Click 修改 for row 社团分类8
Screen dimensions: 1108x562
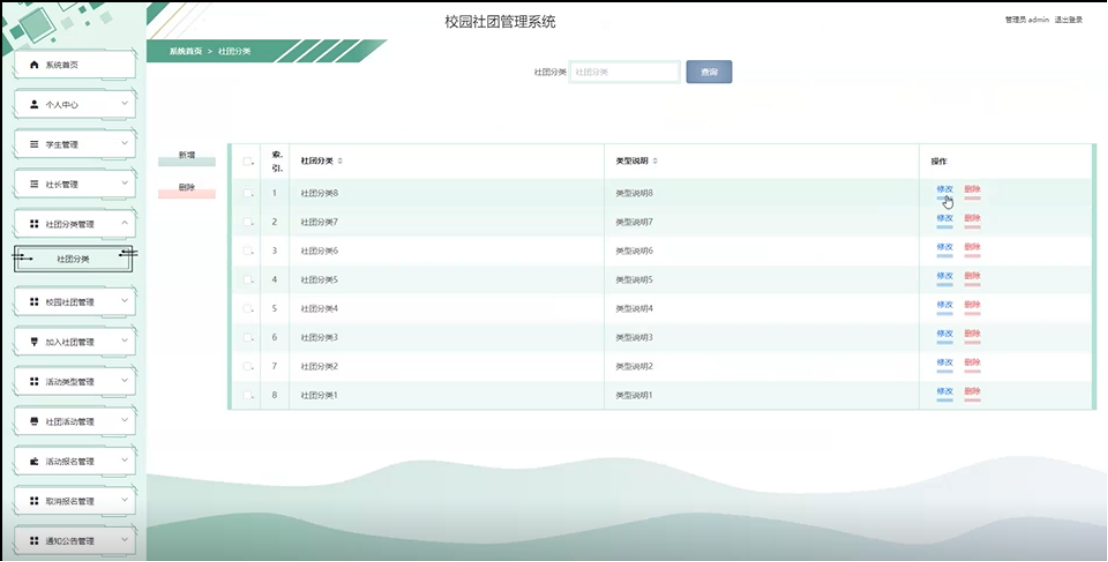pos(945,189)
